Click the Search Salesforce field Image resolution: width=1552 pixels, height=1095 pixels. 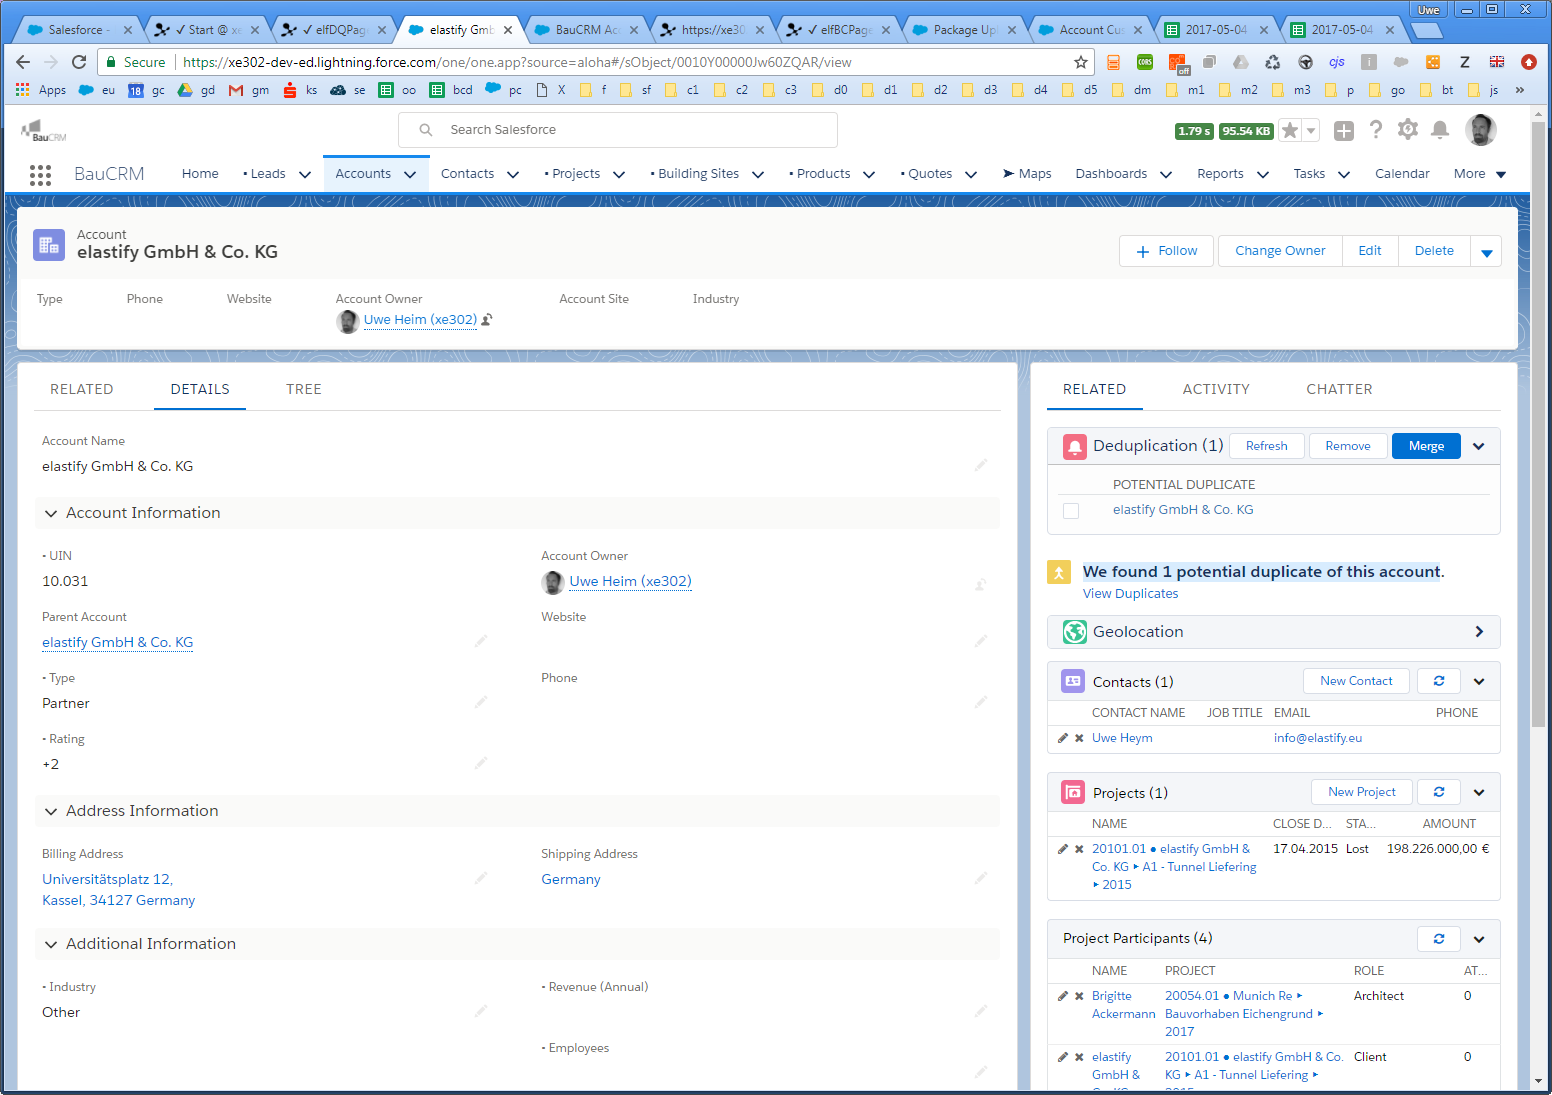pos(618,130)
